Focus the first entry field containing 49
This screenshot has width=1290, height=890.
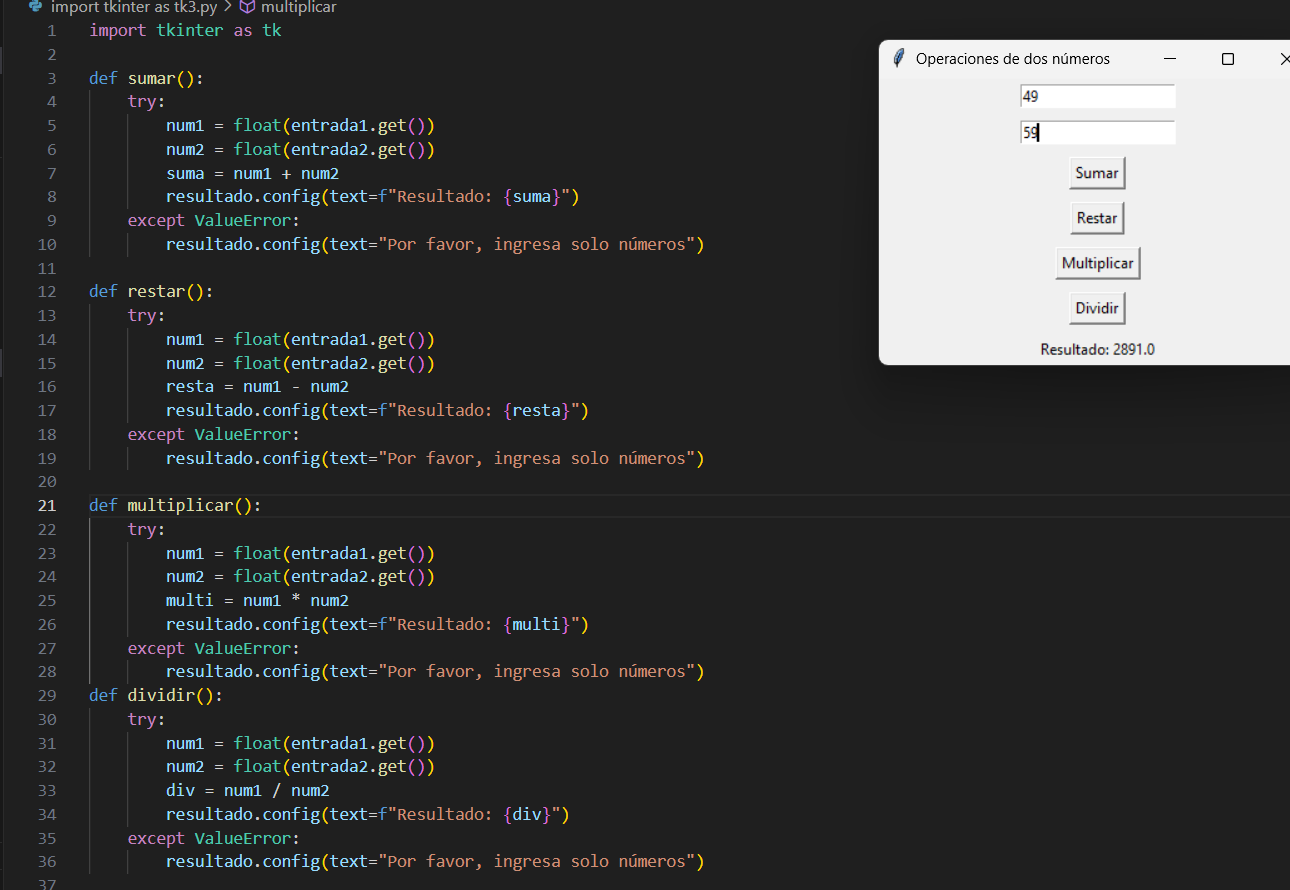pyautogui.click(x=1097, y=97)
